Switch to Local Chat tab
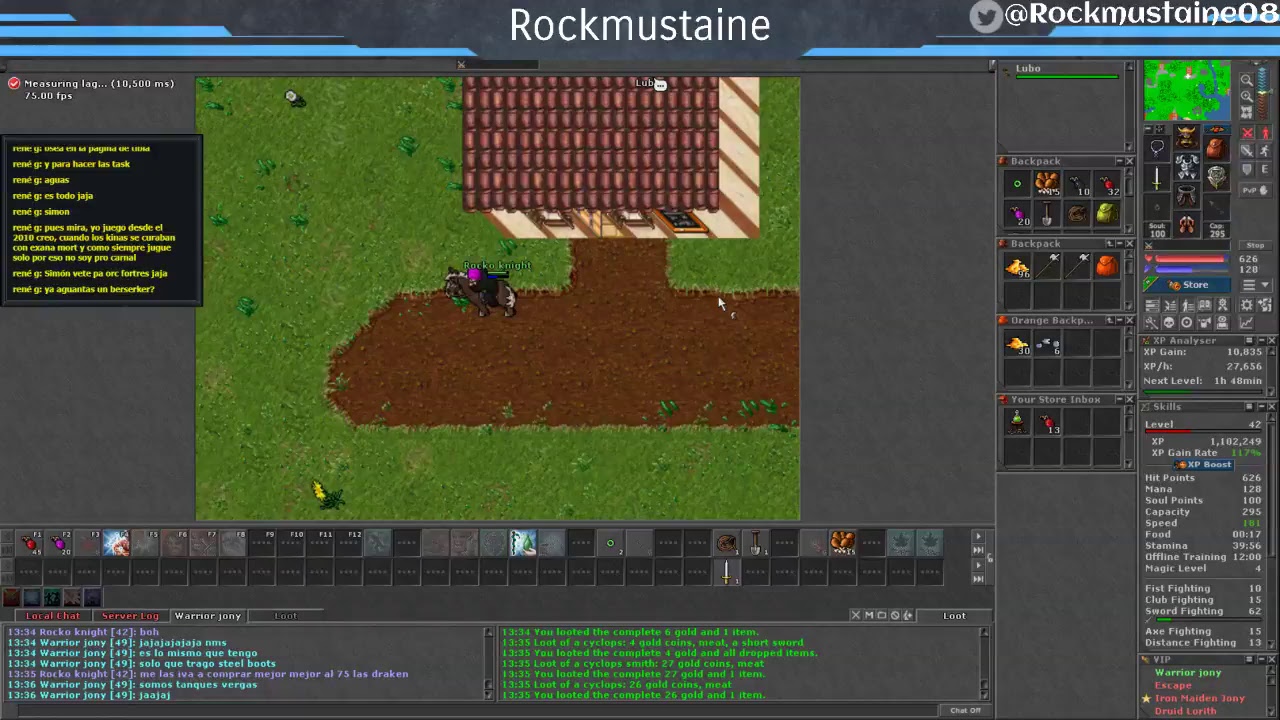 53,616
